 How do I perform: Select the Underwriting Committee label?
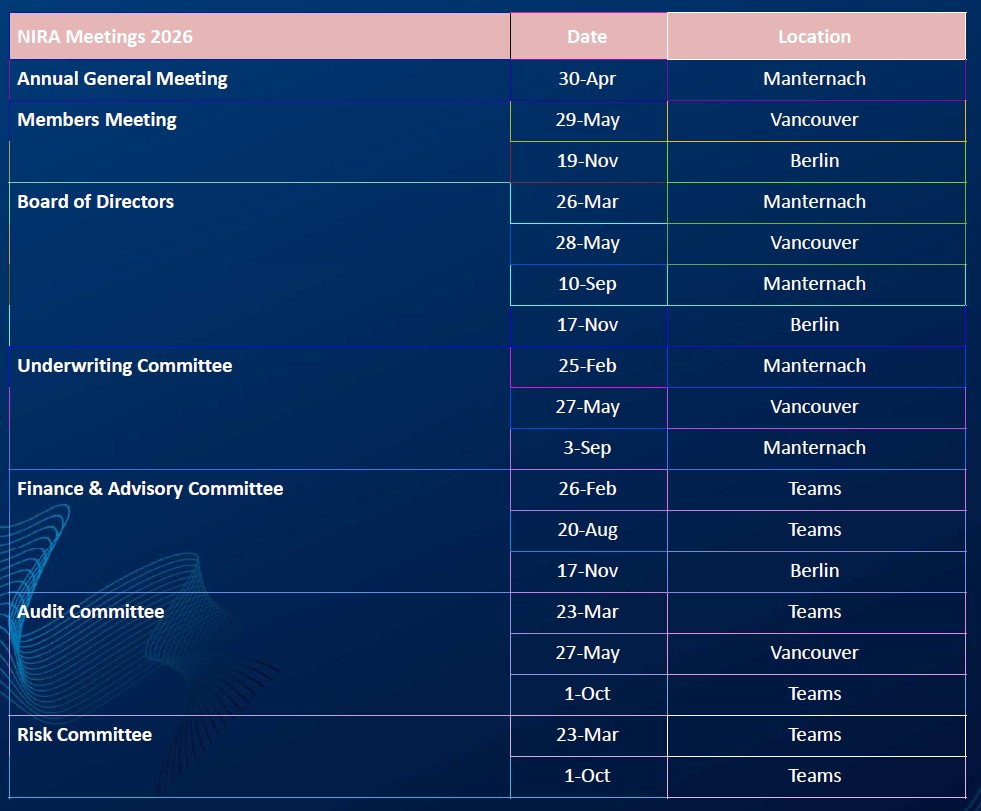point(125,366)
